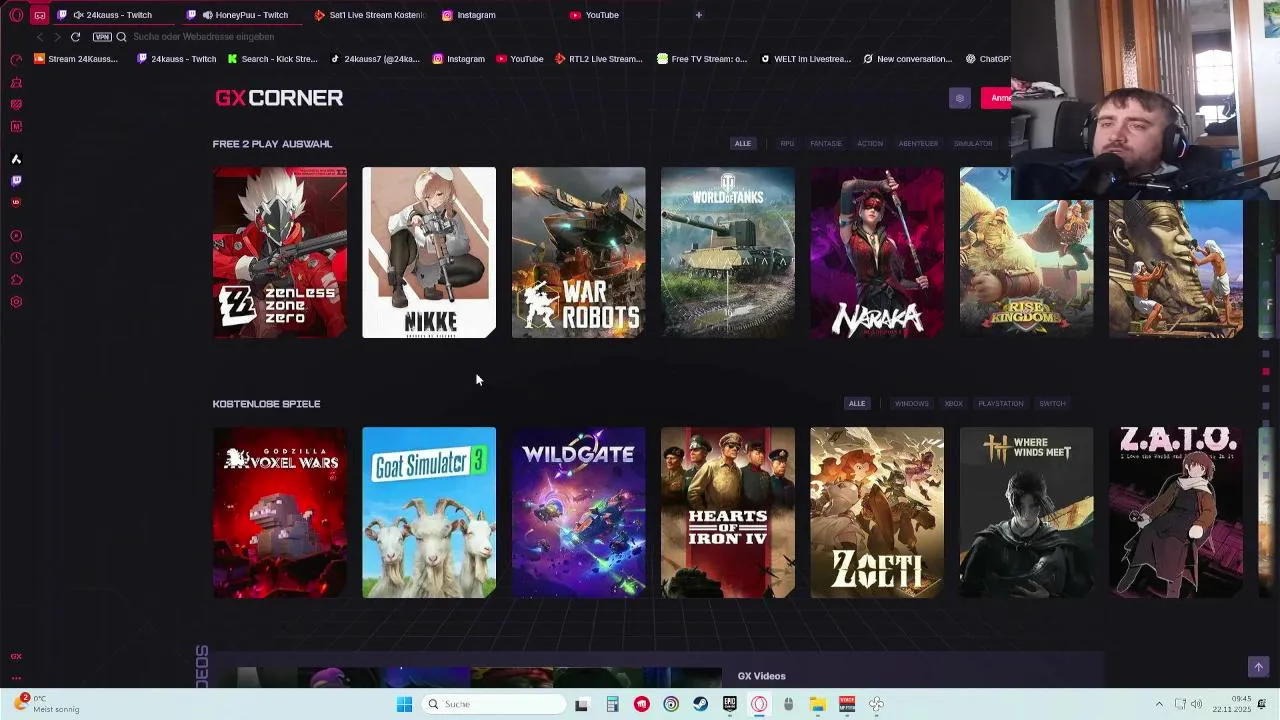The height and width of the screenshot is (720, 1280).
Task: Click the GX label at sidebar bottom
Action: [x=16, y=657]
